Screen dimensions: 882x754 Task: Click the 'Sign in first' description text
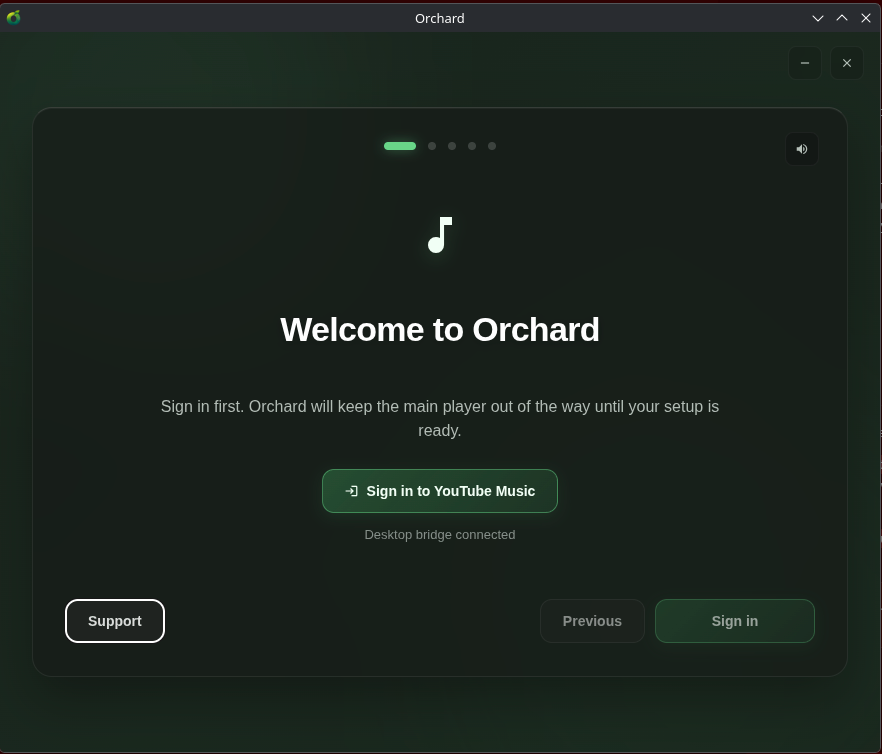point(440,418)
